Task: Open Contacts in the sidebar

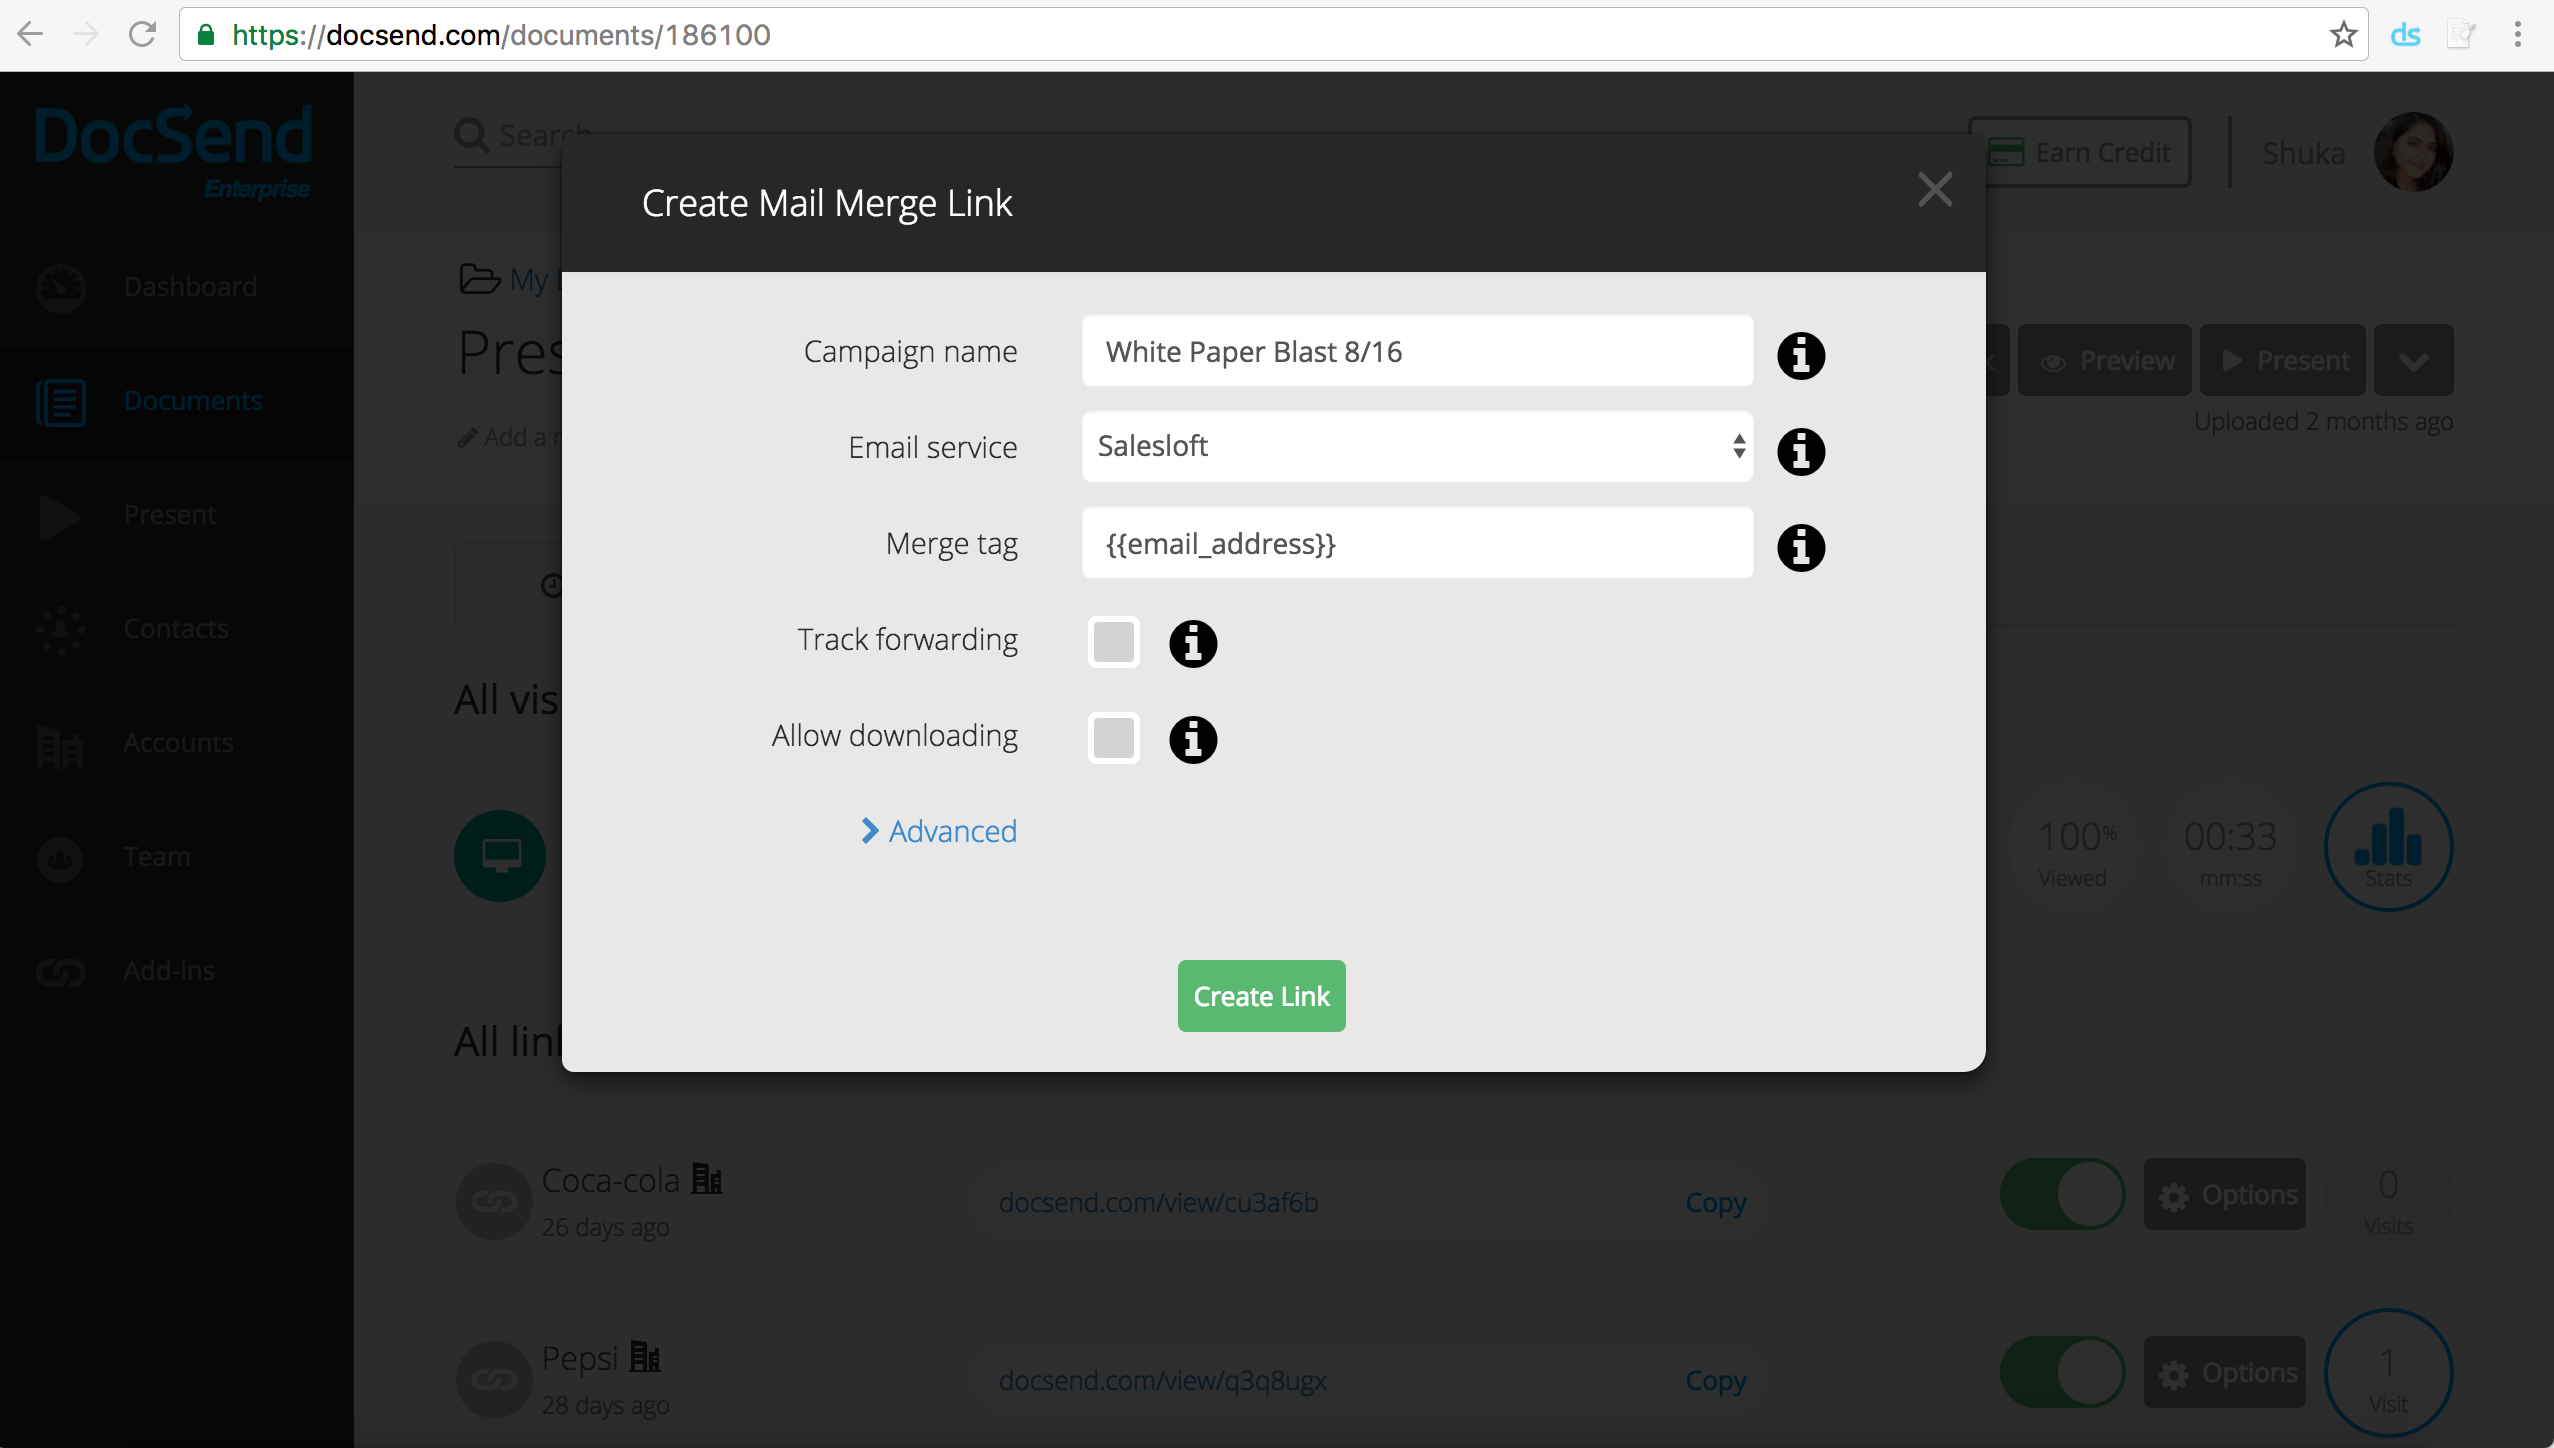Action: (177, 630)
